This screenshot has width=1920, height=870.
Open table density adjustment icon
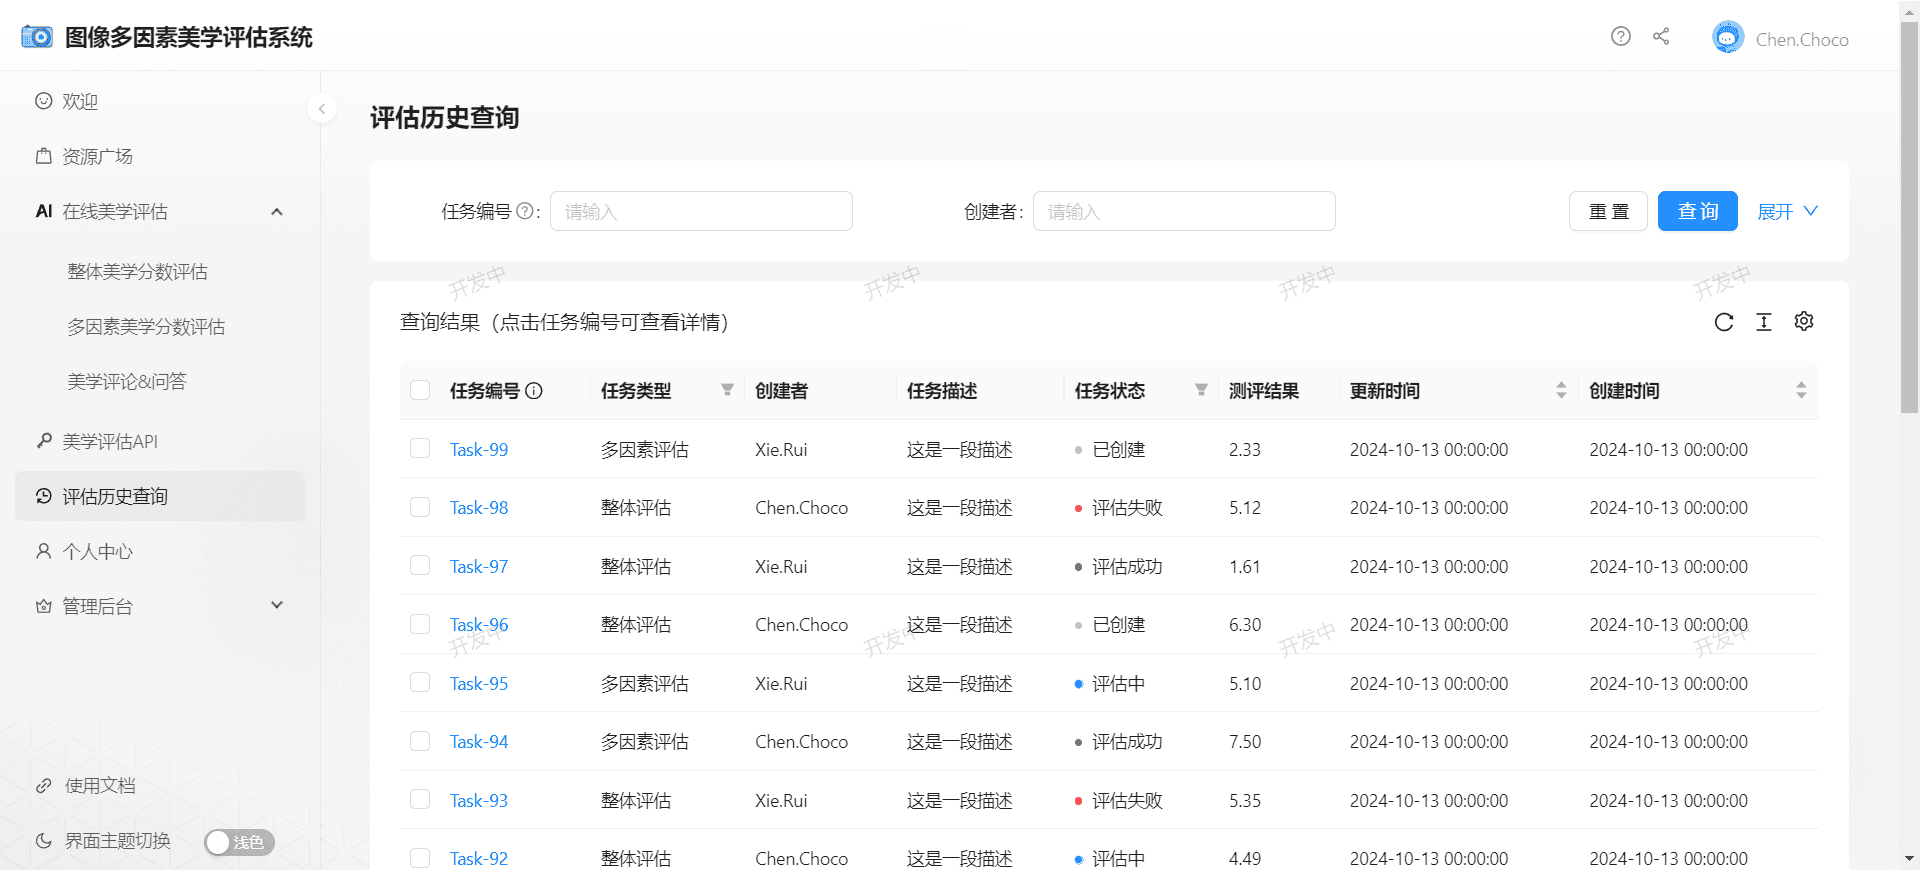point(1763,322)
